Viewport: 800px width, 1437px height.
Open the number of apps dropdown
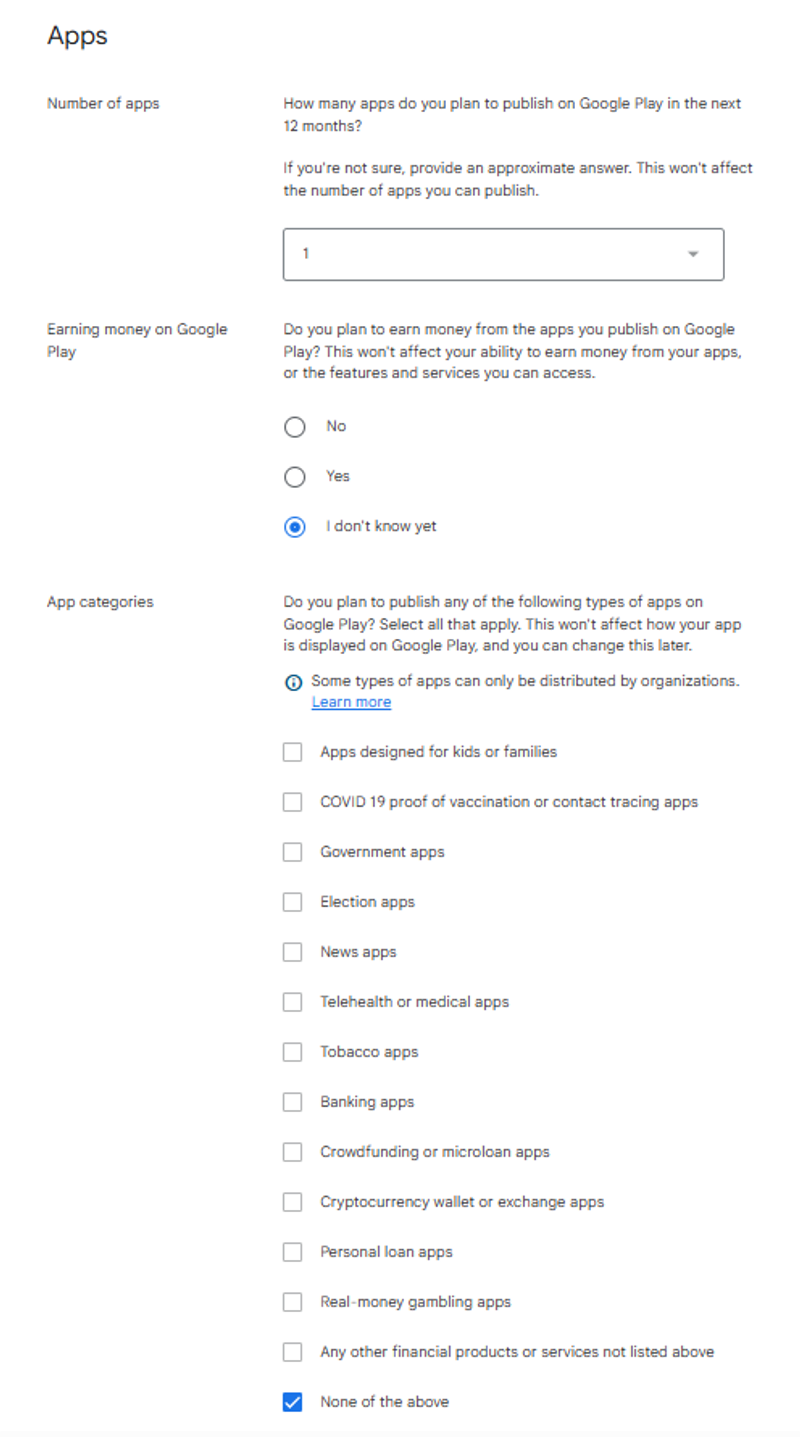[x=503, y=254]
